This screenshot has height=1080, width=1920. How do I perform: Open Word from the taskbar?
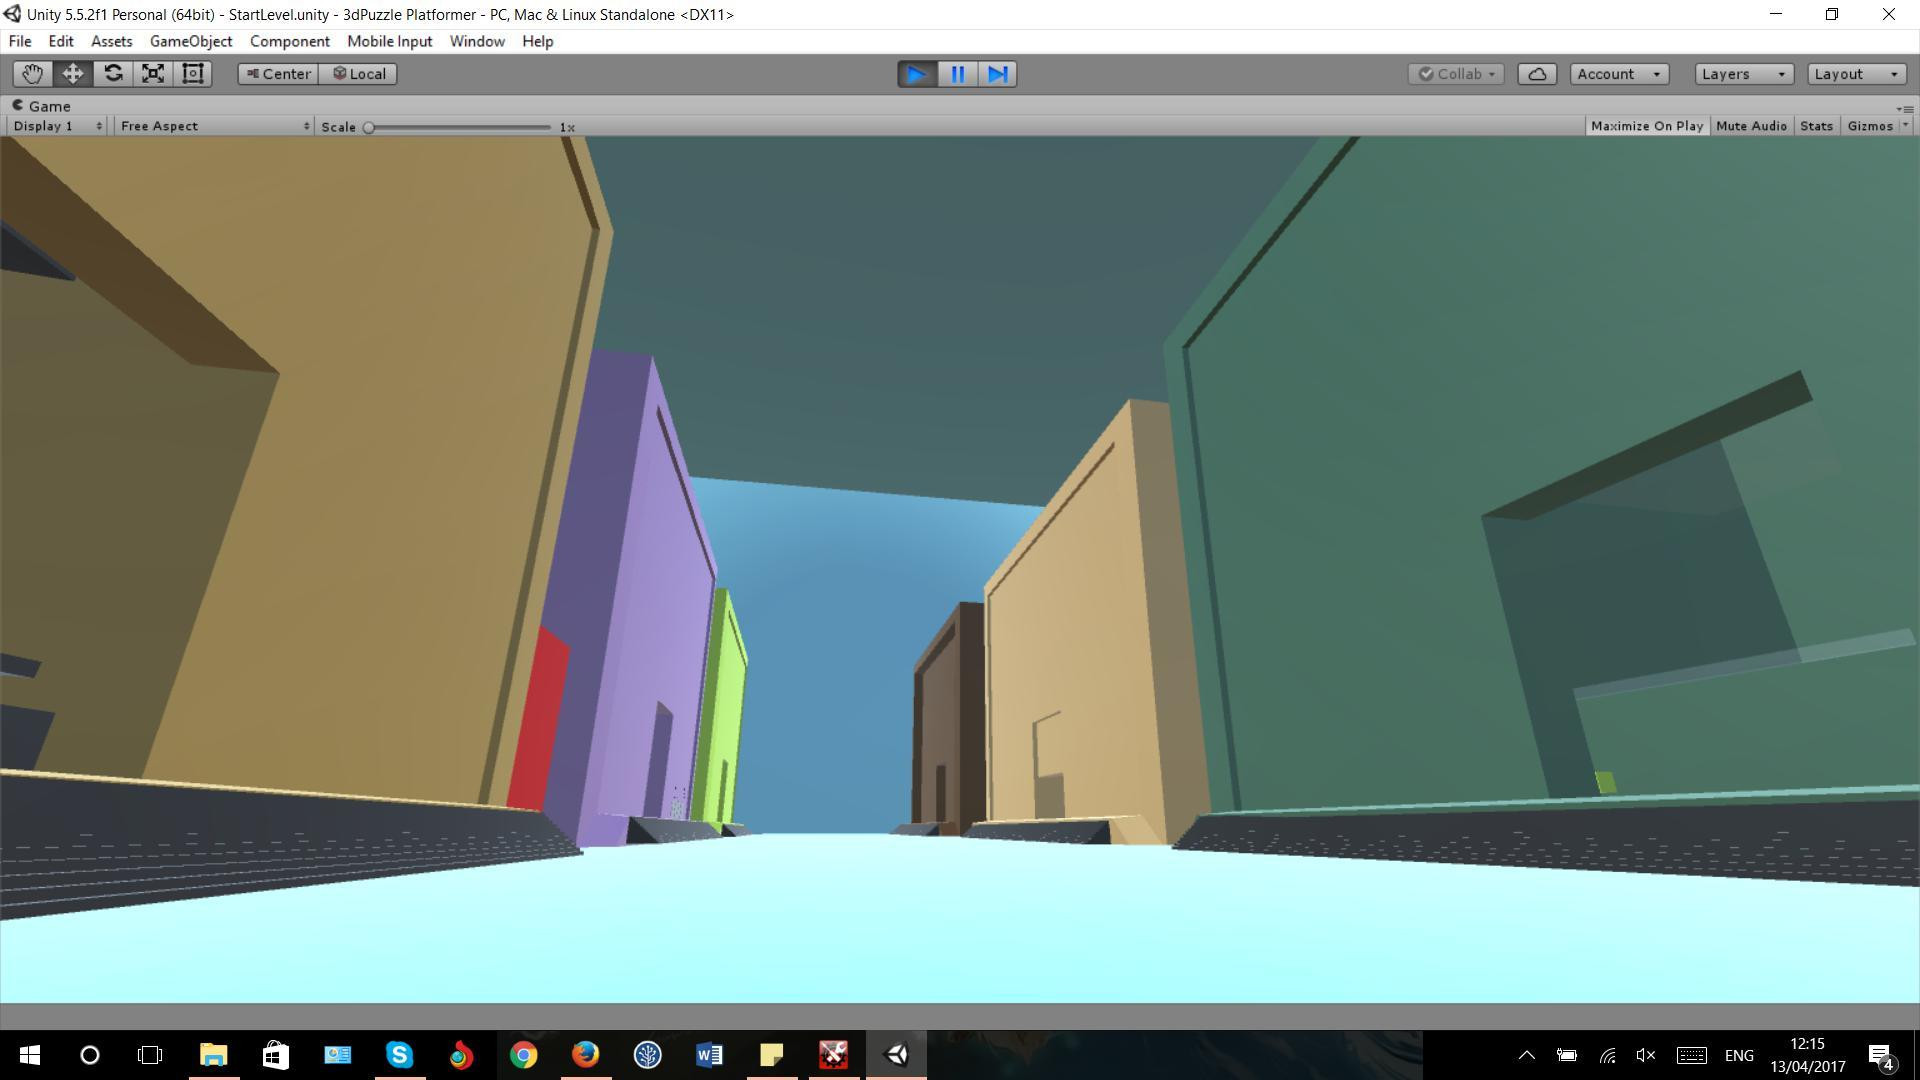pyautogui.click(x=709, y=1055)
